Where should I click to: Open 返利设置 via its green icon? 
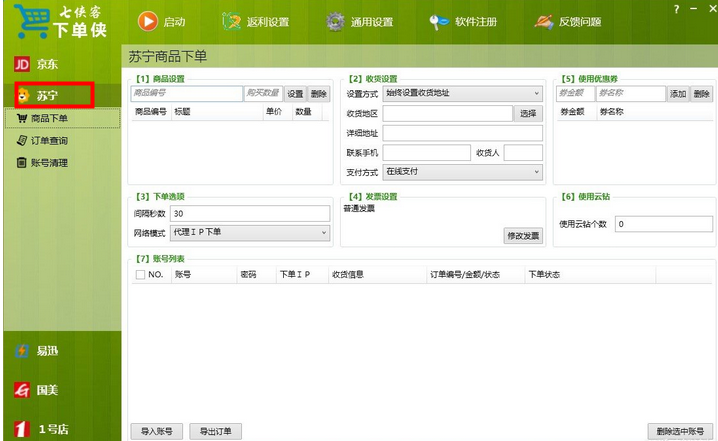[x=231, y=21]
